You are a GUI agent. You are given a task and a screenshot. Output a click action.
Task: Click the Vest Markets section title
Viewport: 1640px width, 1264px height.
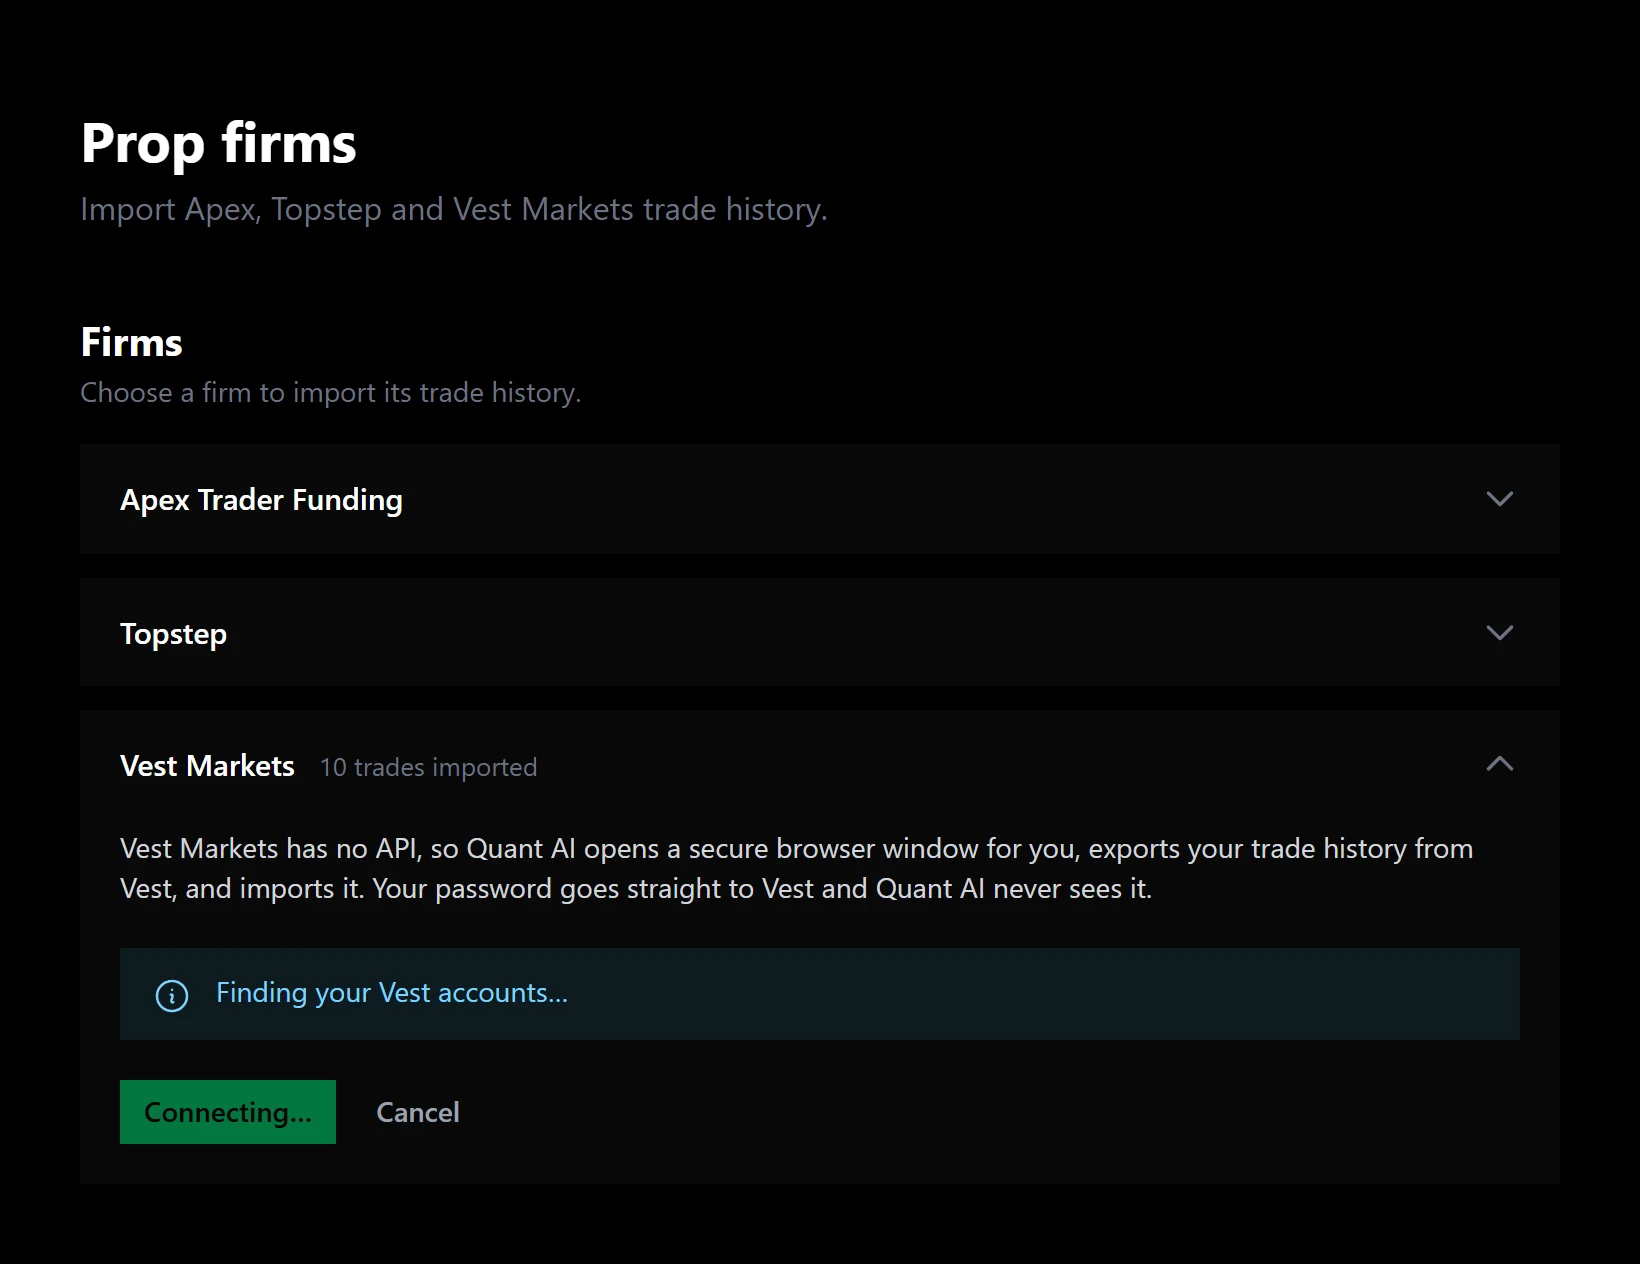coord(207,766)
